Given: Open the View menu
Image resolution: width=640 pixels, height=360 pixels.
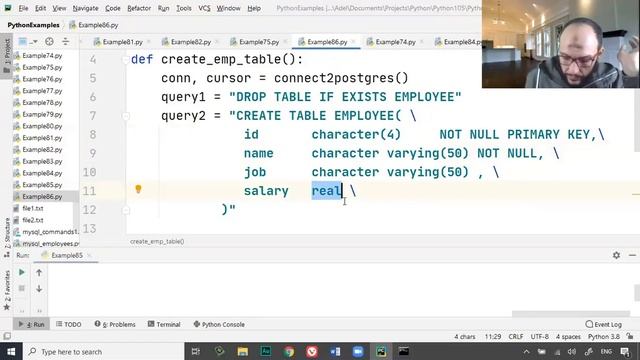Looking at the screenshot, I should [x=59, y=8].
